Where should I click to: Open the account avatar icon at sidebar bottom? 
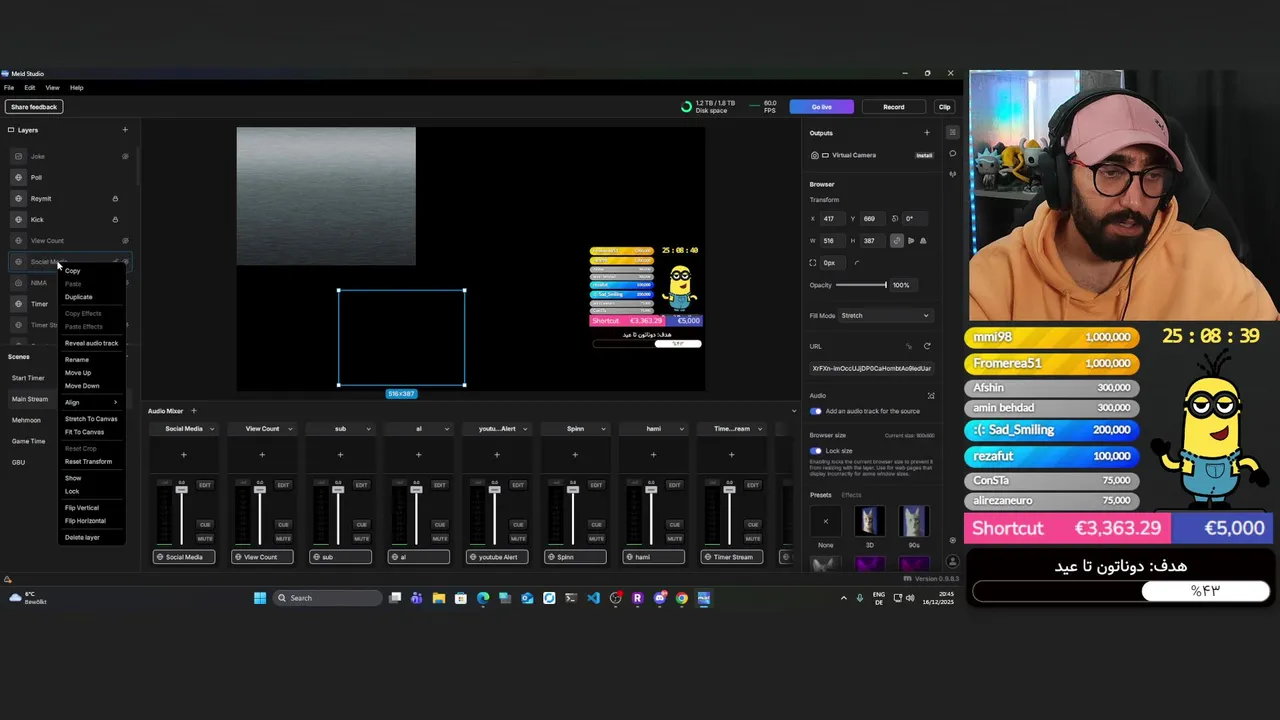(x=952, y=562)
